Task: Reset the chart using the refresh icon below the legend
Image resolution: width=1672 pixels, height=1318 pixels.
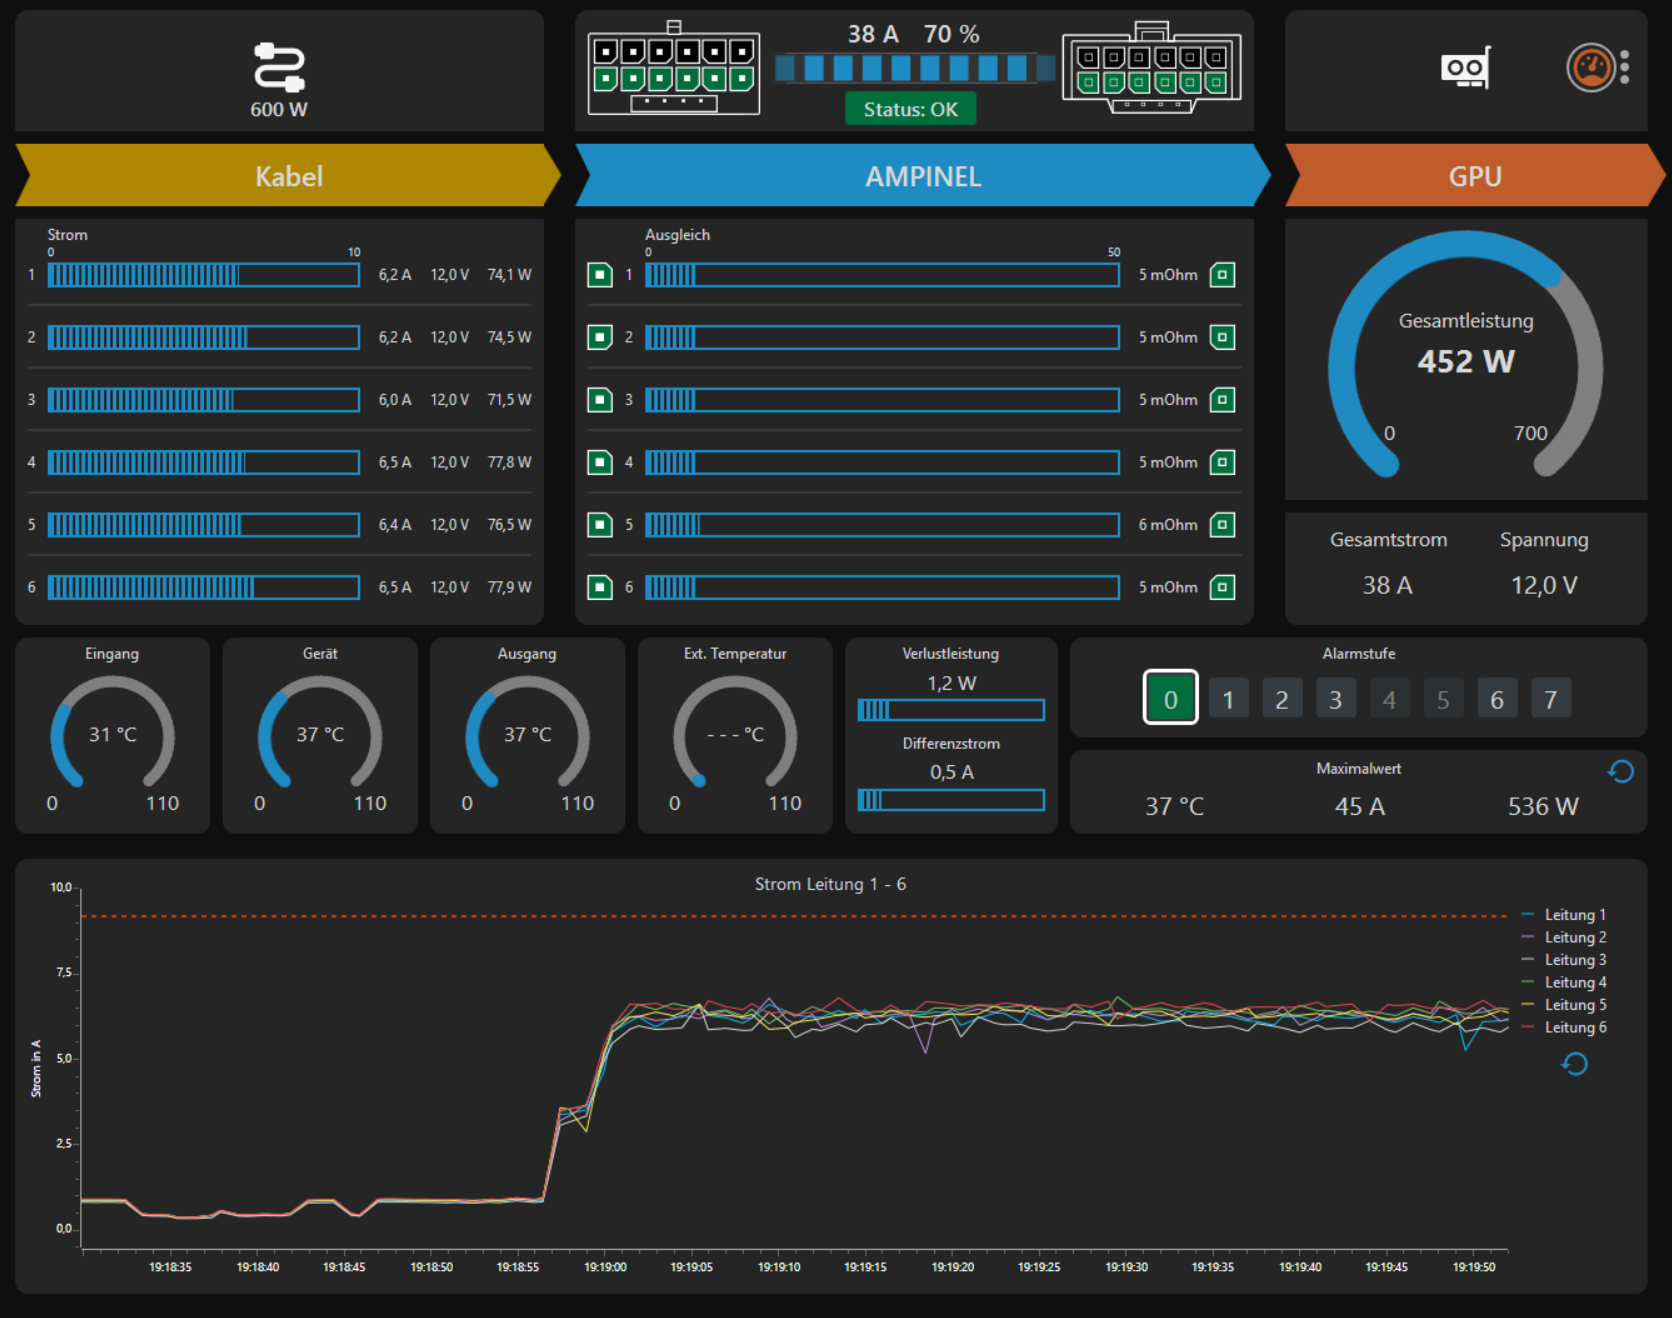Action: [x=1575, y=1064]
